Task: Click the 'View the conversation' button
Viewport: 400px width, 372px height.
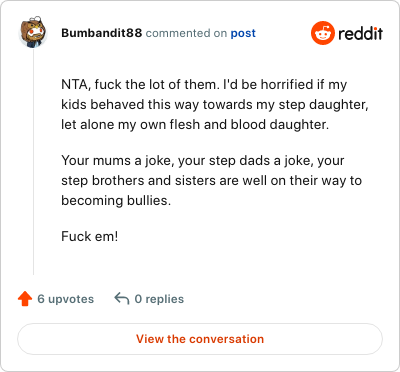Action: click(200, 339)
